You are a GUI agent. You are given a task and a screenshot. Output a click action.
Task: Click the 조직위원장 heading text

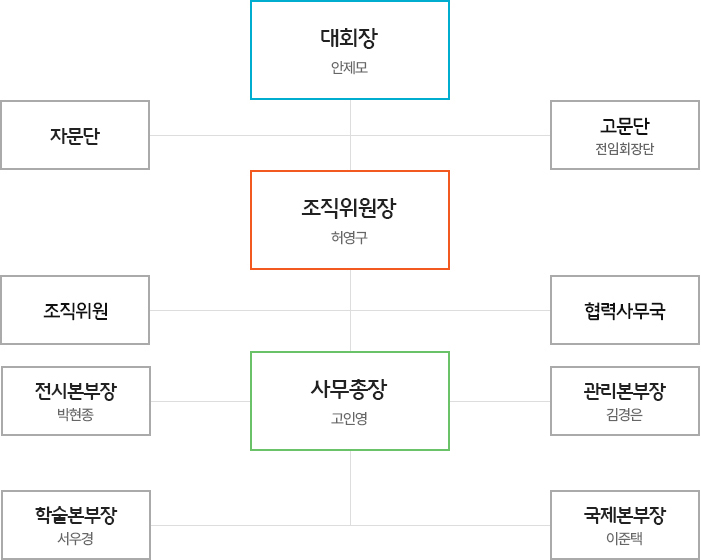click(x=349, y=208)
